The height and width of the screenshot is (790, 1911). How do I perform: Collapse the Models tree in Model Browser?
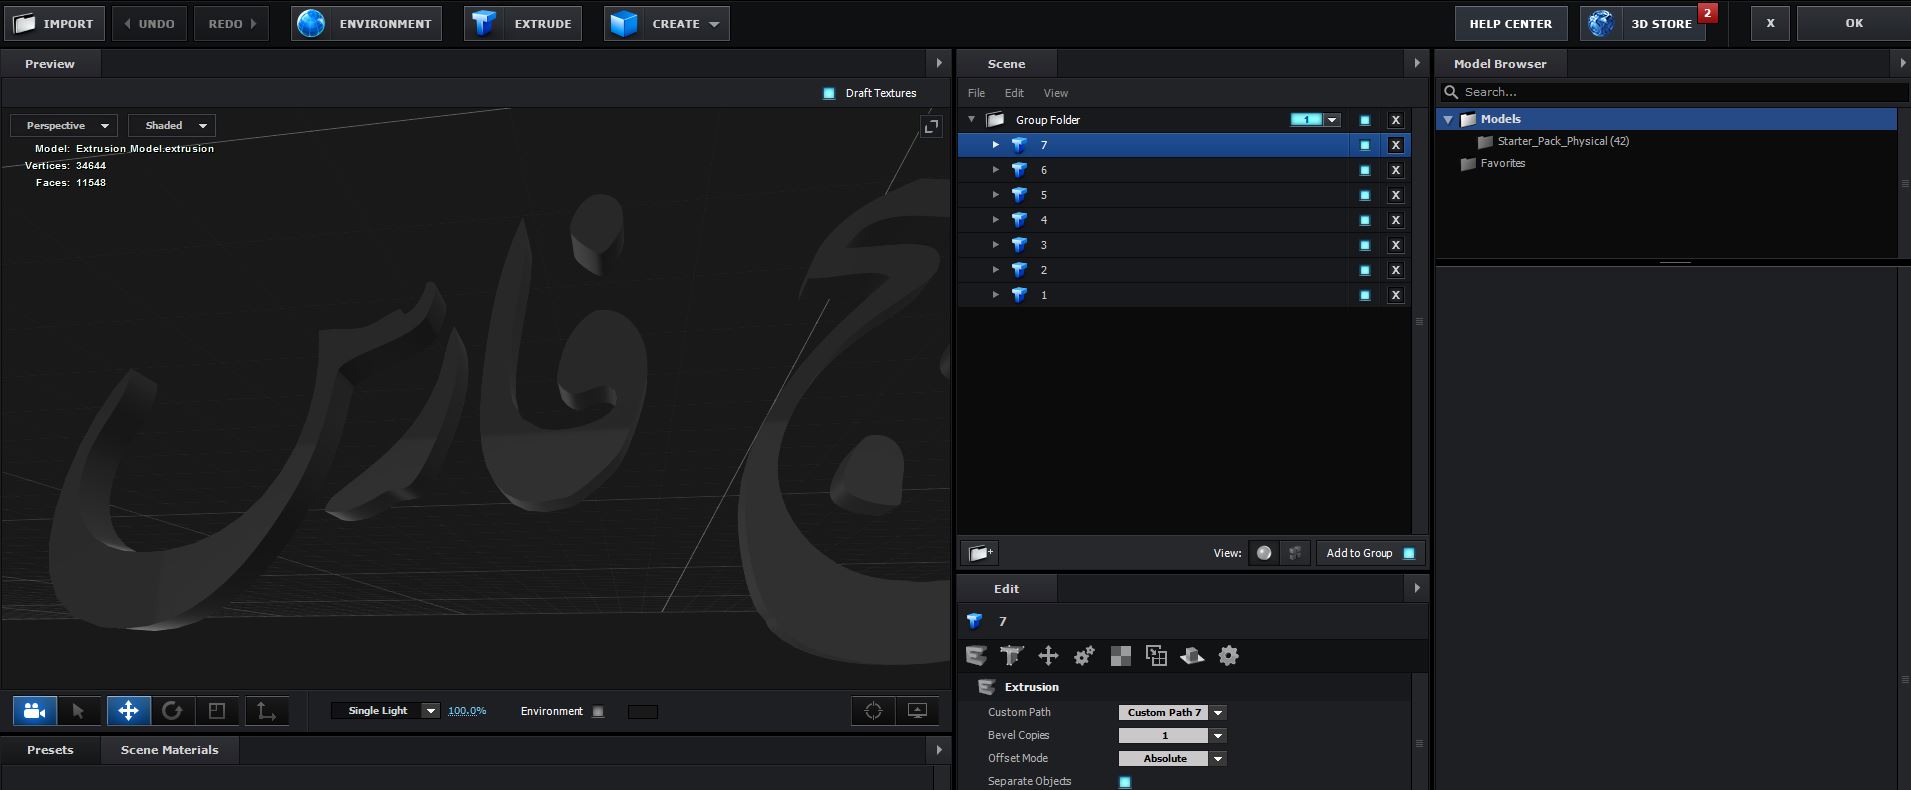click(x=1448, y=119)
